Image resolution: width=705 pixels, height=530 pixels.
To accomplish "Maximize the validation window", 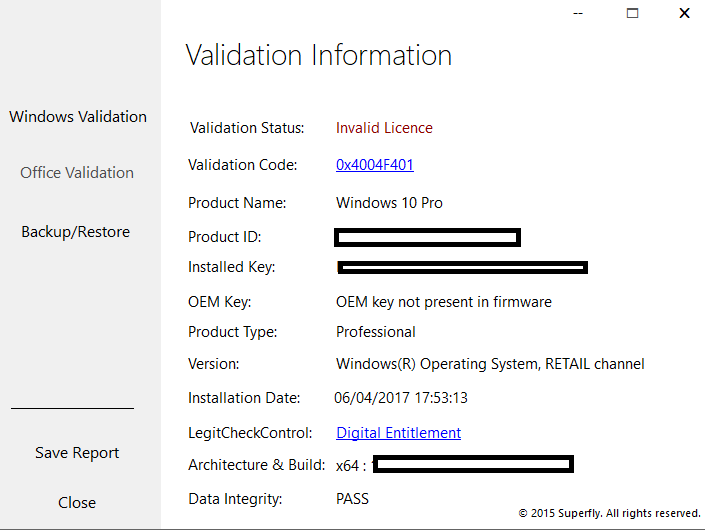I will tap(632, 13).
